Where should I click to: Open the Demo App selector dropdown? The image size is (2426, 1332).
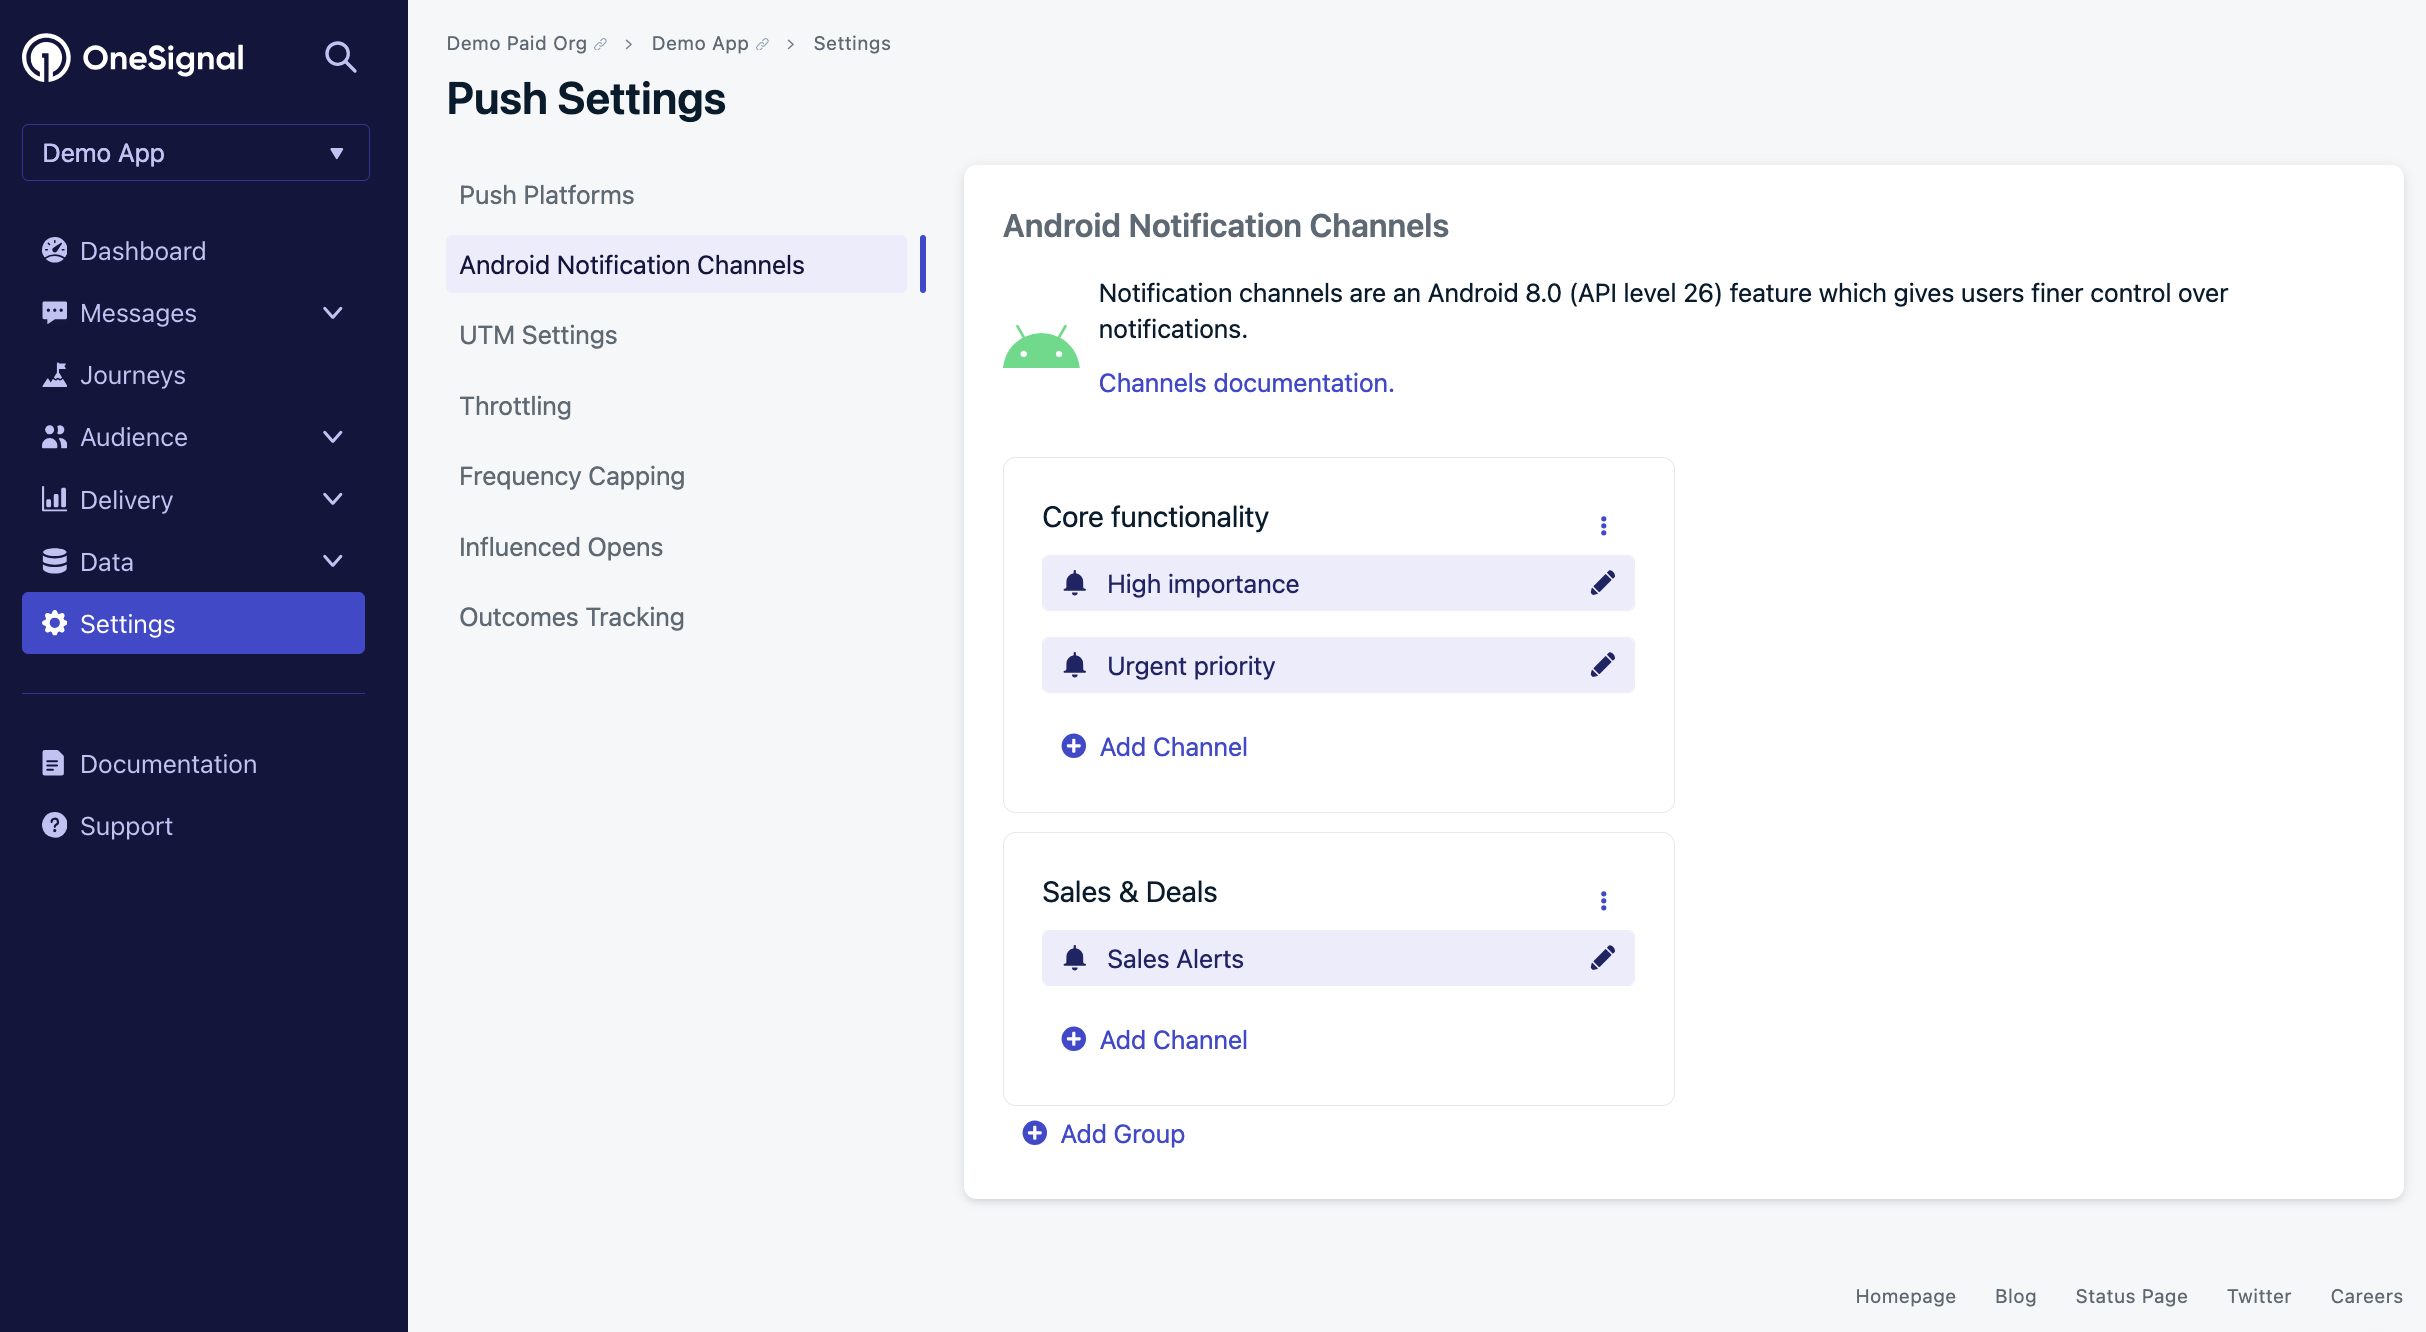(x=196, y=153)
